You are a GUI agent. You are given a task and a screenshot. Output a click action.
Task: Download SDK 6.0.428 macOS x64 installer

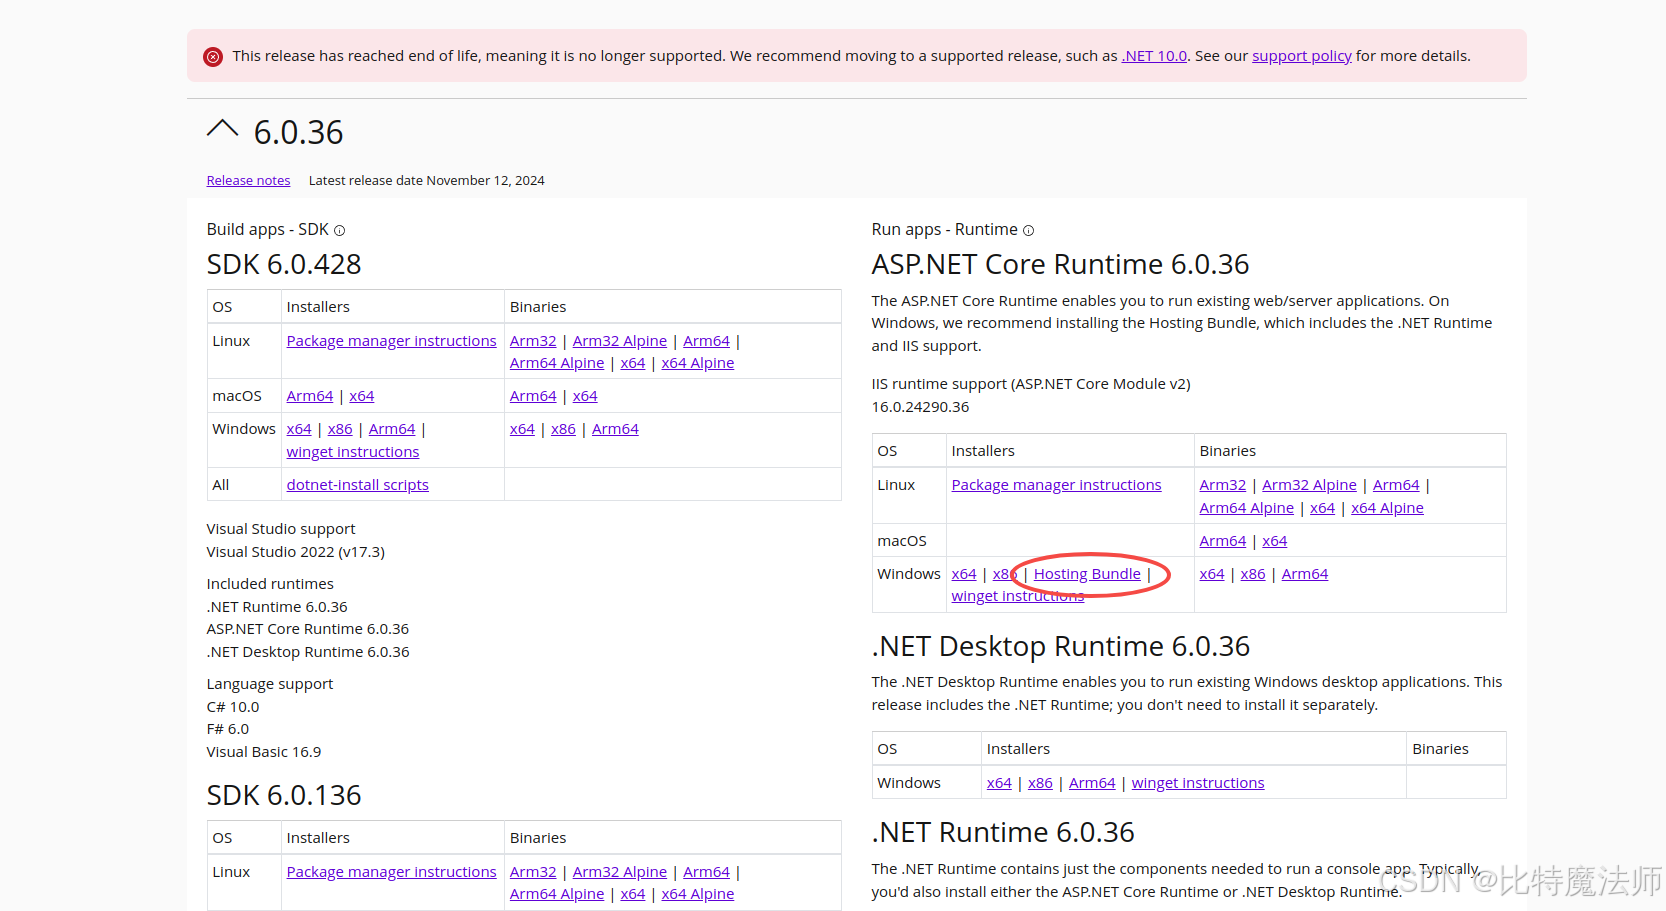click(361, 396)
